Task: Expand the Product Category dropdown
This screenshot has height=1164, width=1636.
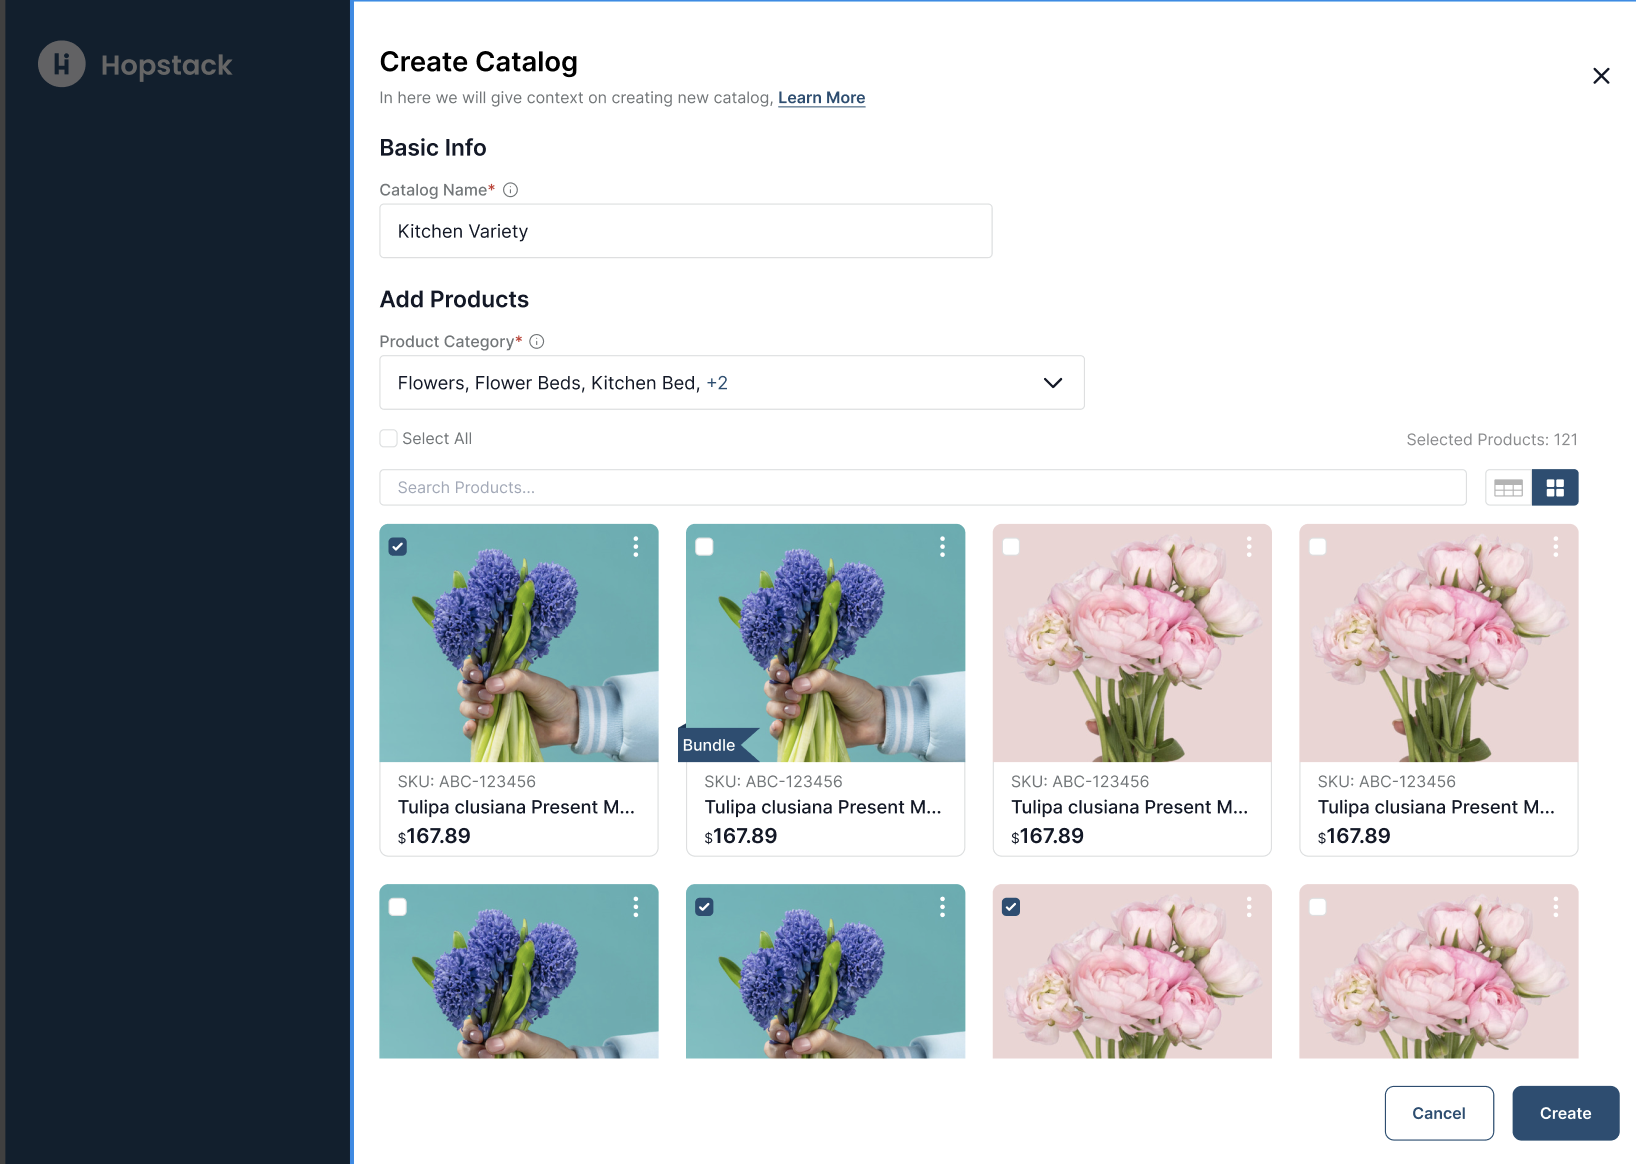Action: (1052, 383)
